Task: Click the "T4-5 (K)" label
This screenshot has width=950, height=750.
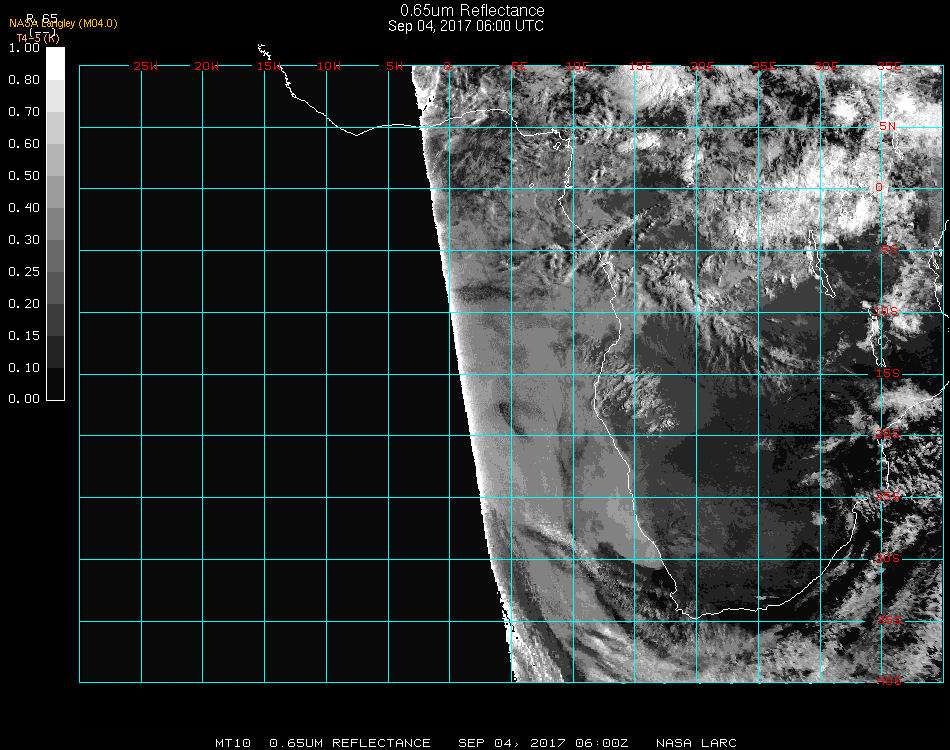Action: [38, 38]
